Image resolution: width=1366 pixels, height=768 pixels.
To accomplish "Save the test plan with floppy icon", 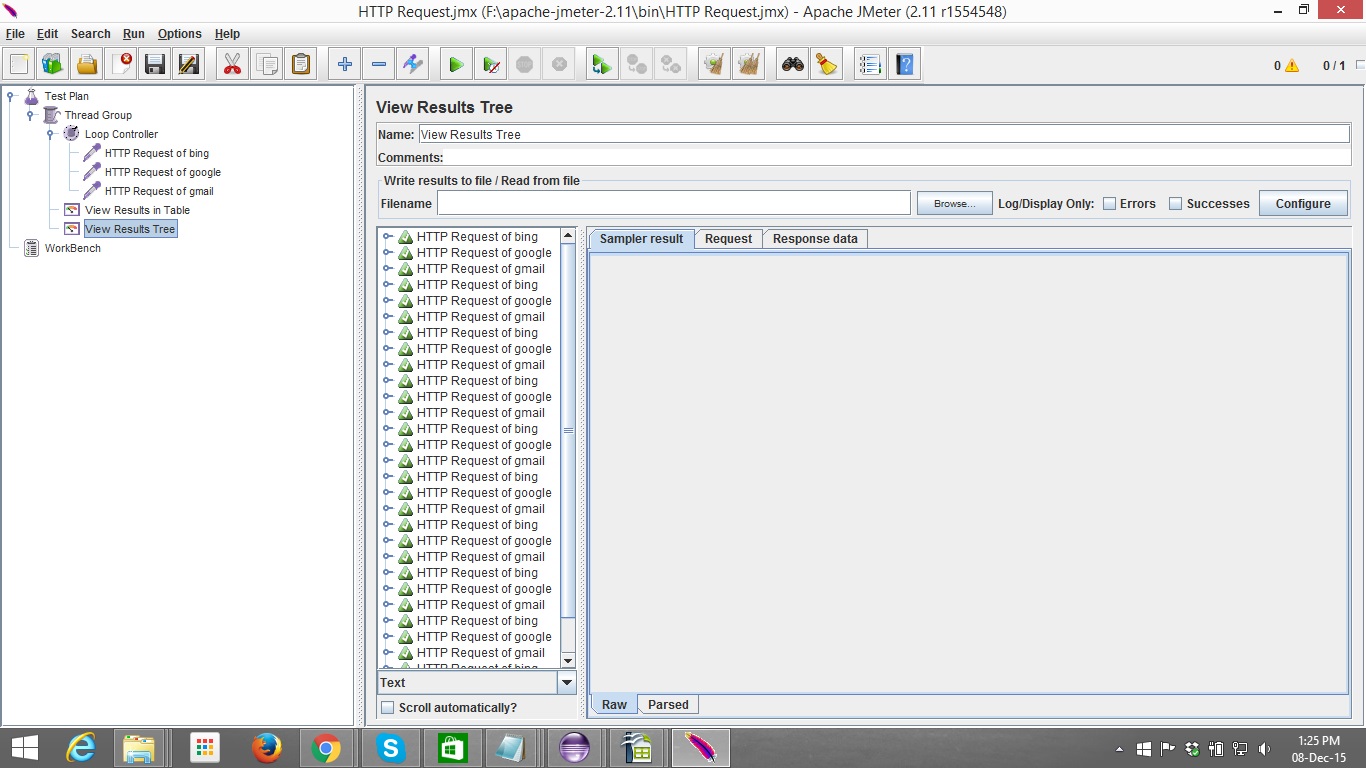I will pos(155,65).
